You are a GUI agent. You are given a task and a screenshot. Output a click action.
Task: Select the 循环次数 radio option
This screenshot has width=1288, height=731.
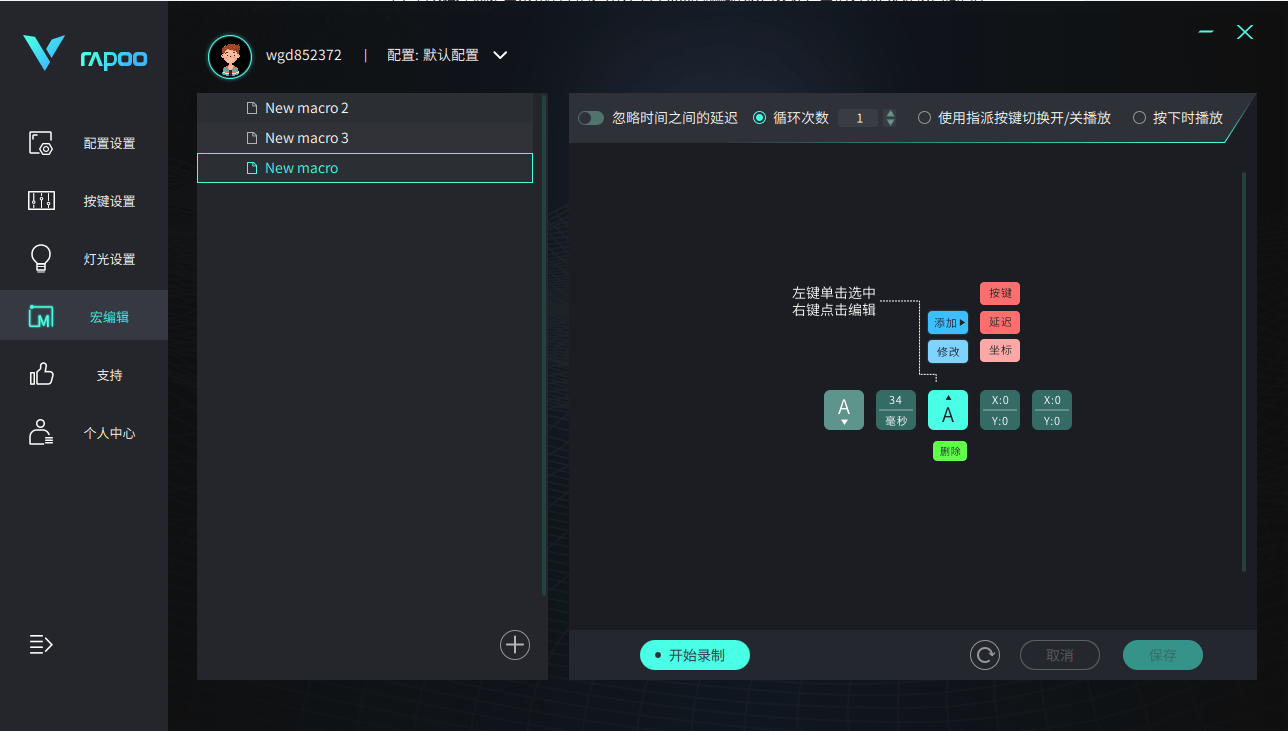pos(760,118)
